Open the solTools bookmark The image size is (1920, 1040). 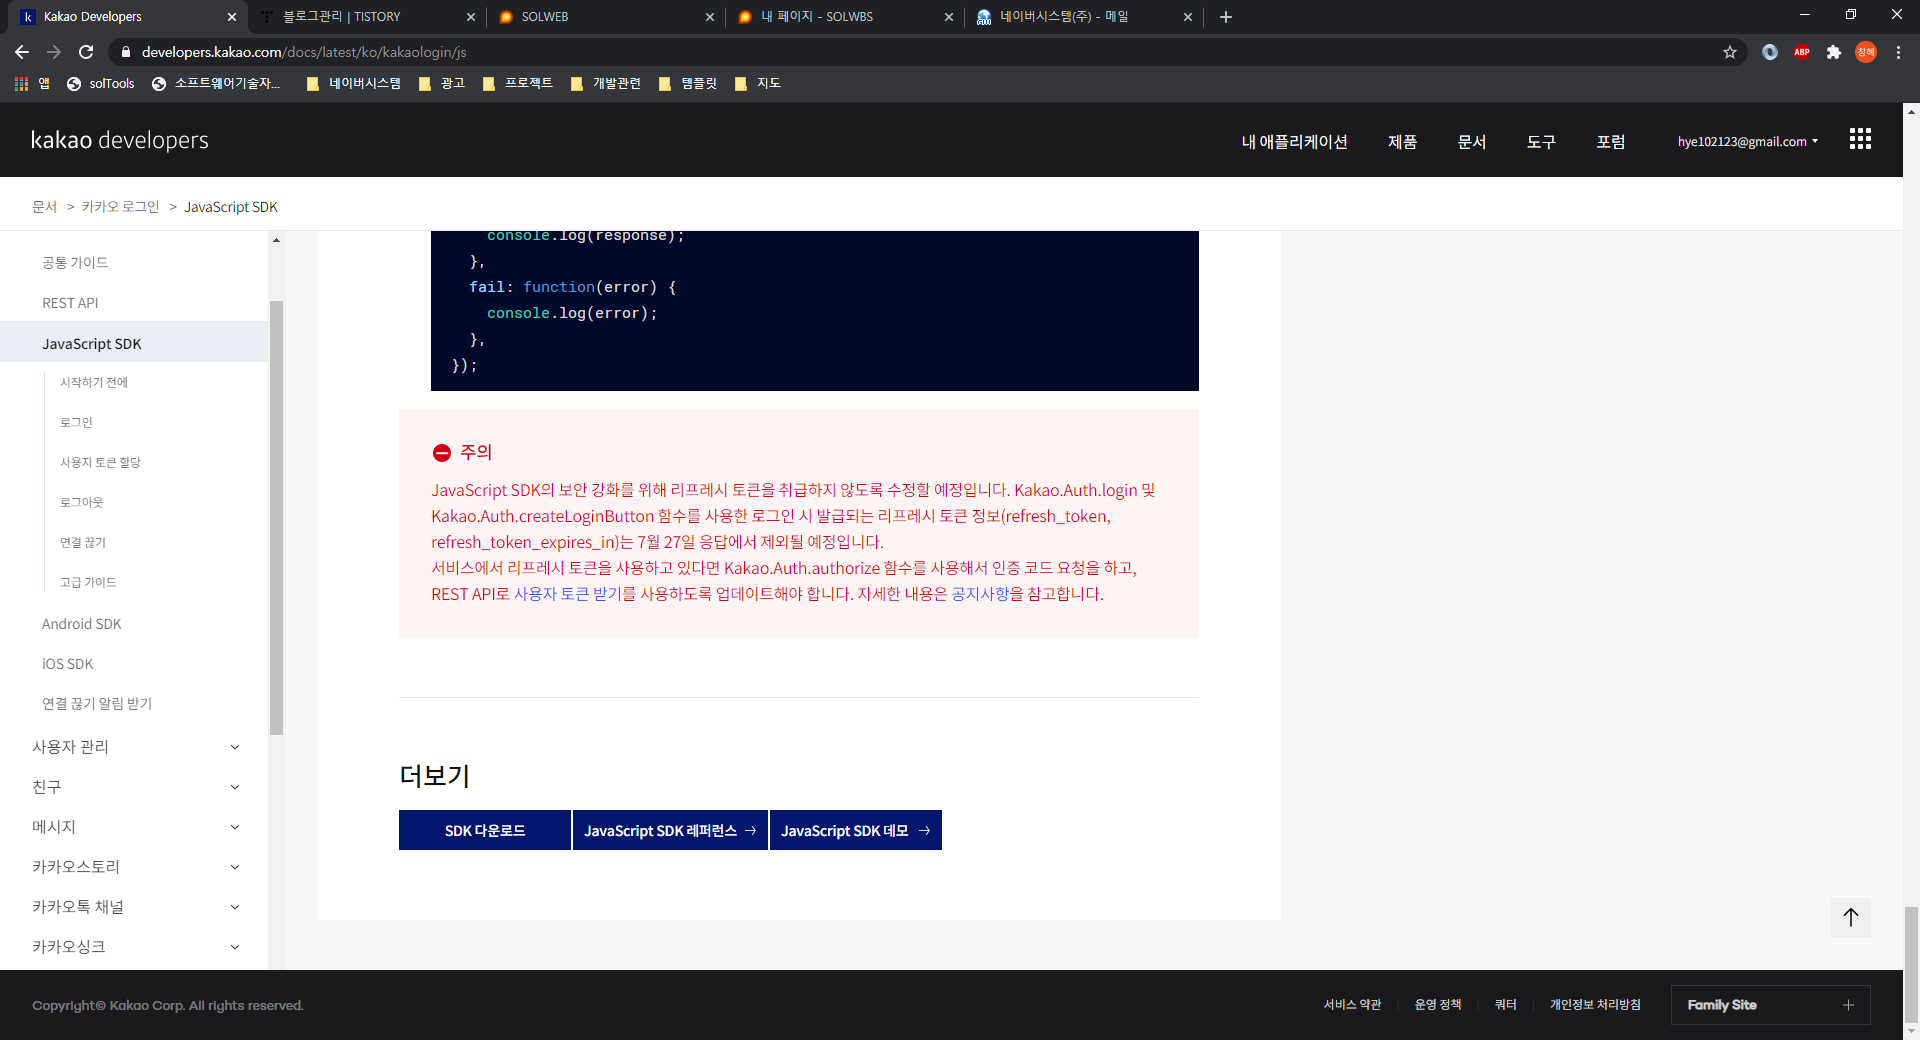pos(100,84)
